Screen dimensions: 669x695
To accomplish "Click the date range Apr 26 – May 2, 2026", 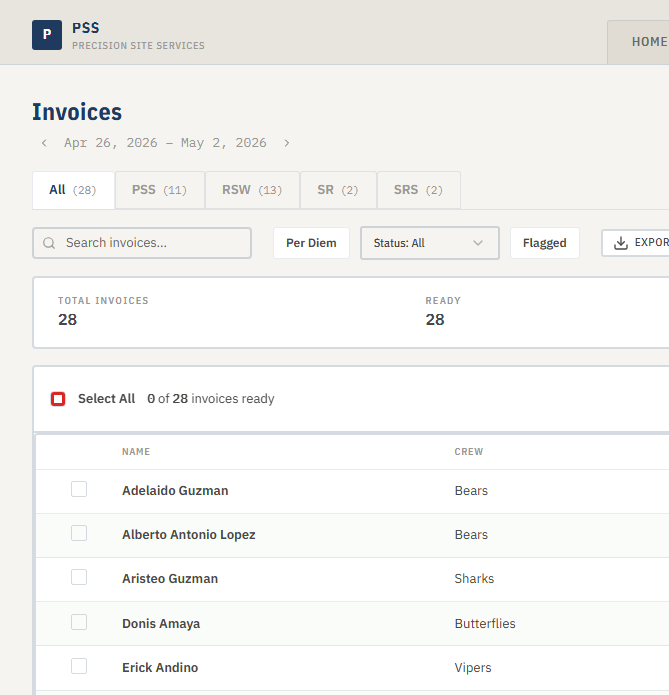I will (x=165, y=143).
